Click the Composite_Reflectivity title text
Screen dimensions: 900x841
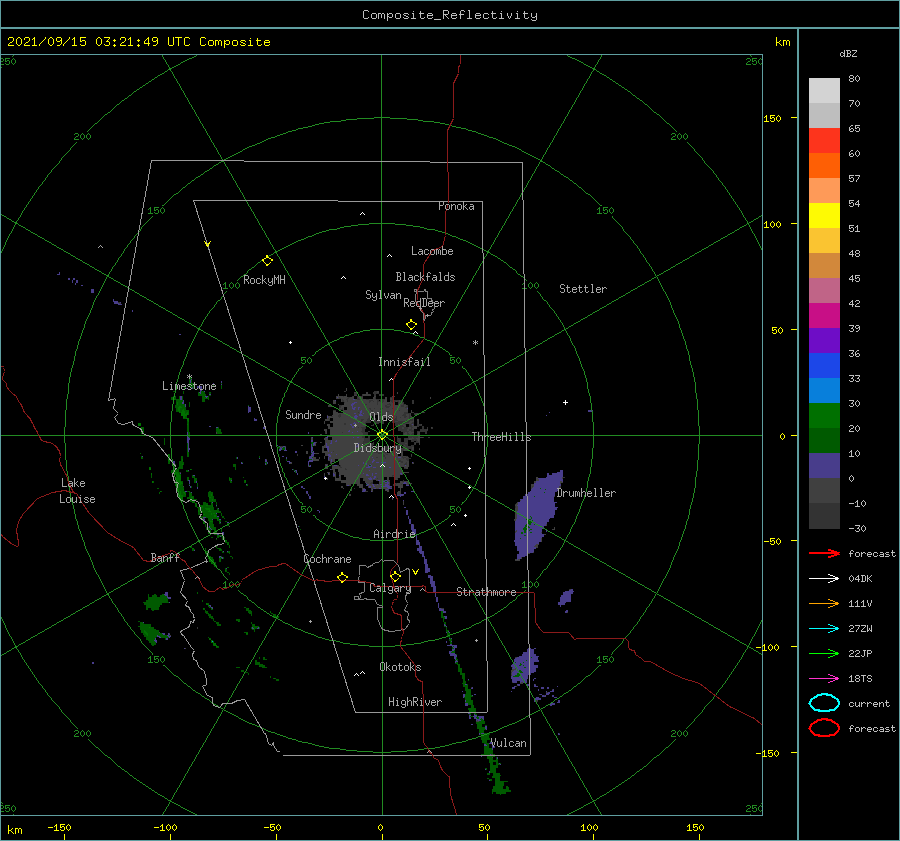click(450, 15)
